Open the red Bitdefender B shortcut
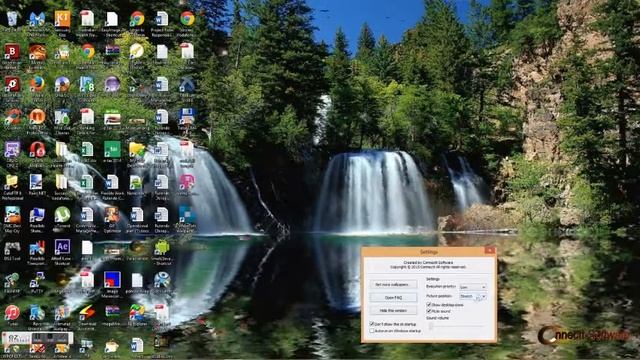This screenshot has height=360, width=640. pyautogui.click(x=12, y=52)
